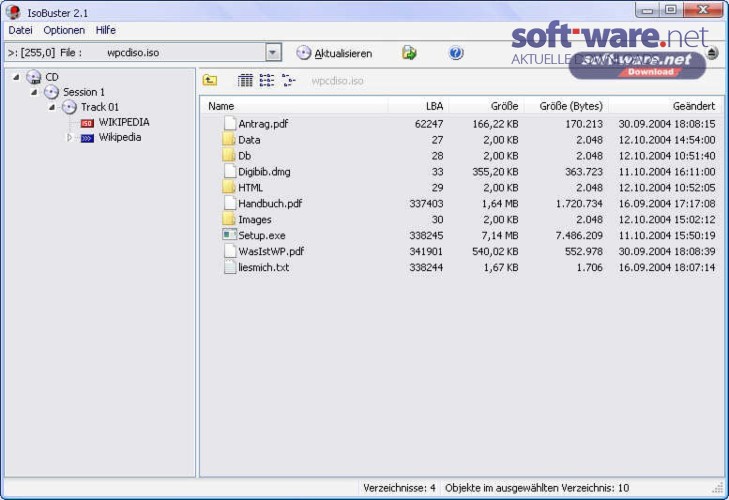Sort by the Geändert column header
The width and height of the screenshot is (729, 500).
665,106
